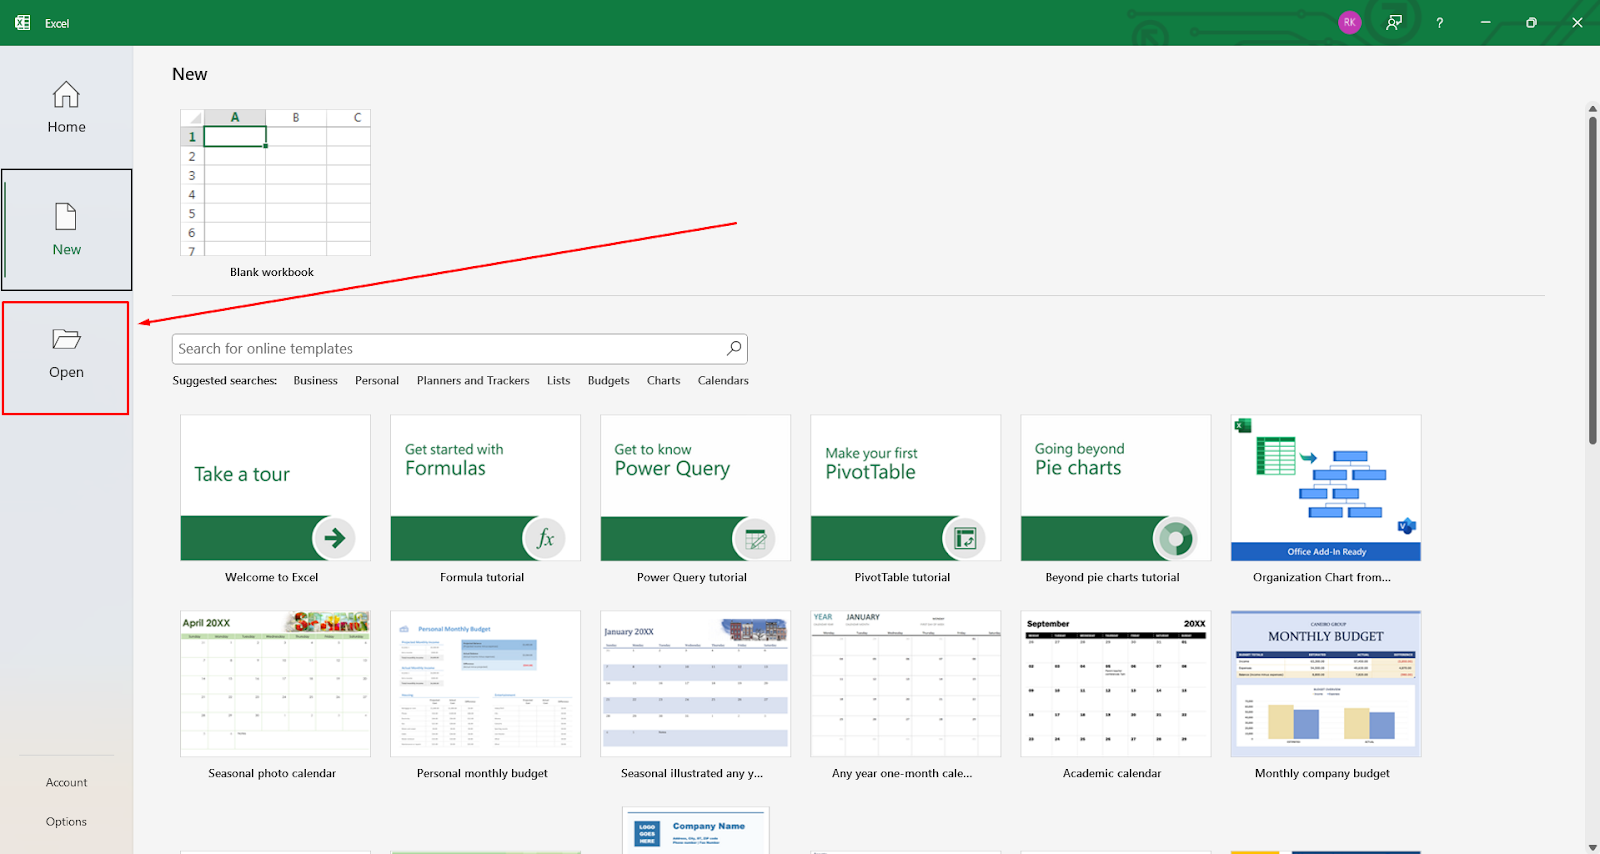Click the Formula tutorial caption
Image resolution: width=1600 pixels, height=854 pixels.
click(482, 577)
